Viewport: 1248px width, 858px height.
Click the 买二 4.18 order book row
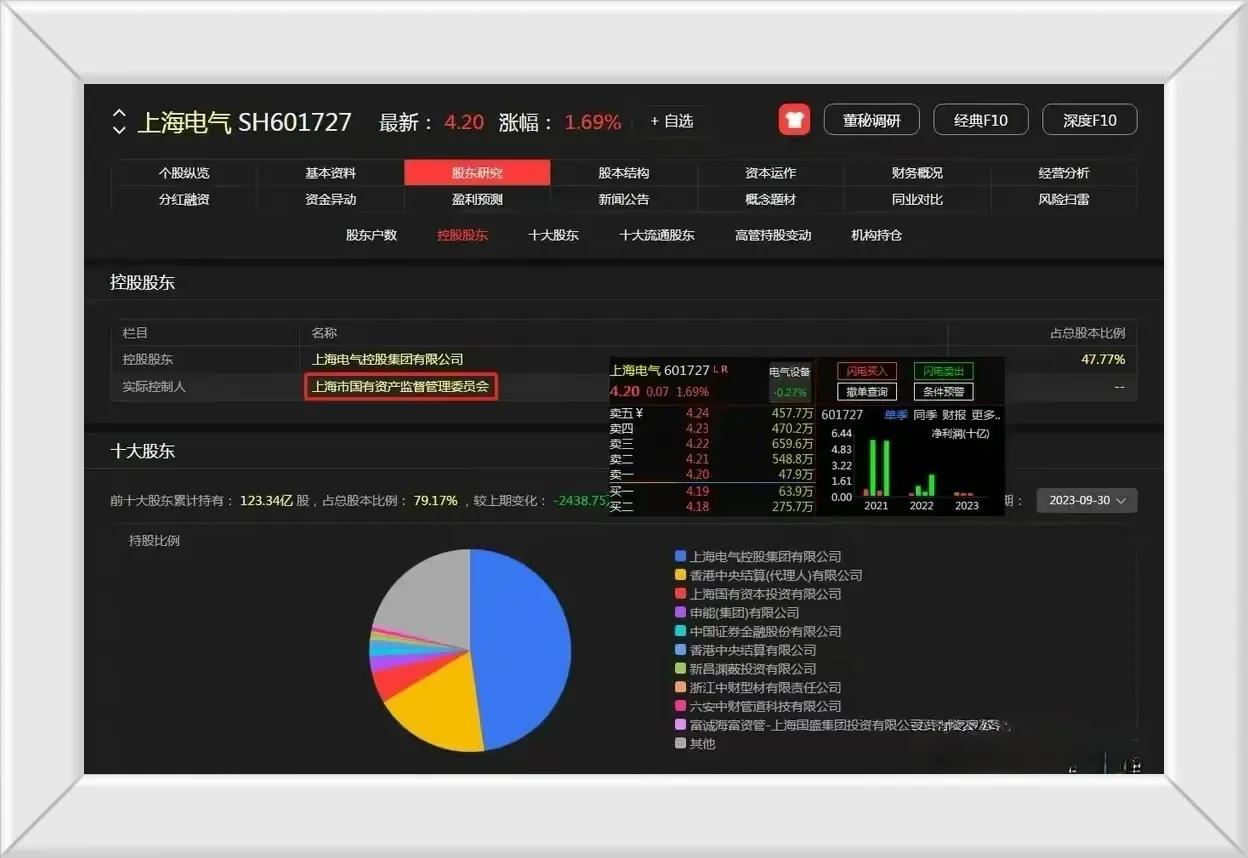[711, 507]
